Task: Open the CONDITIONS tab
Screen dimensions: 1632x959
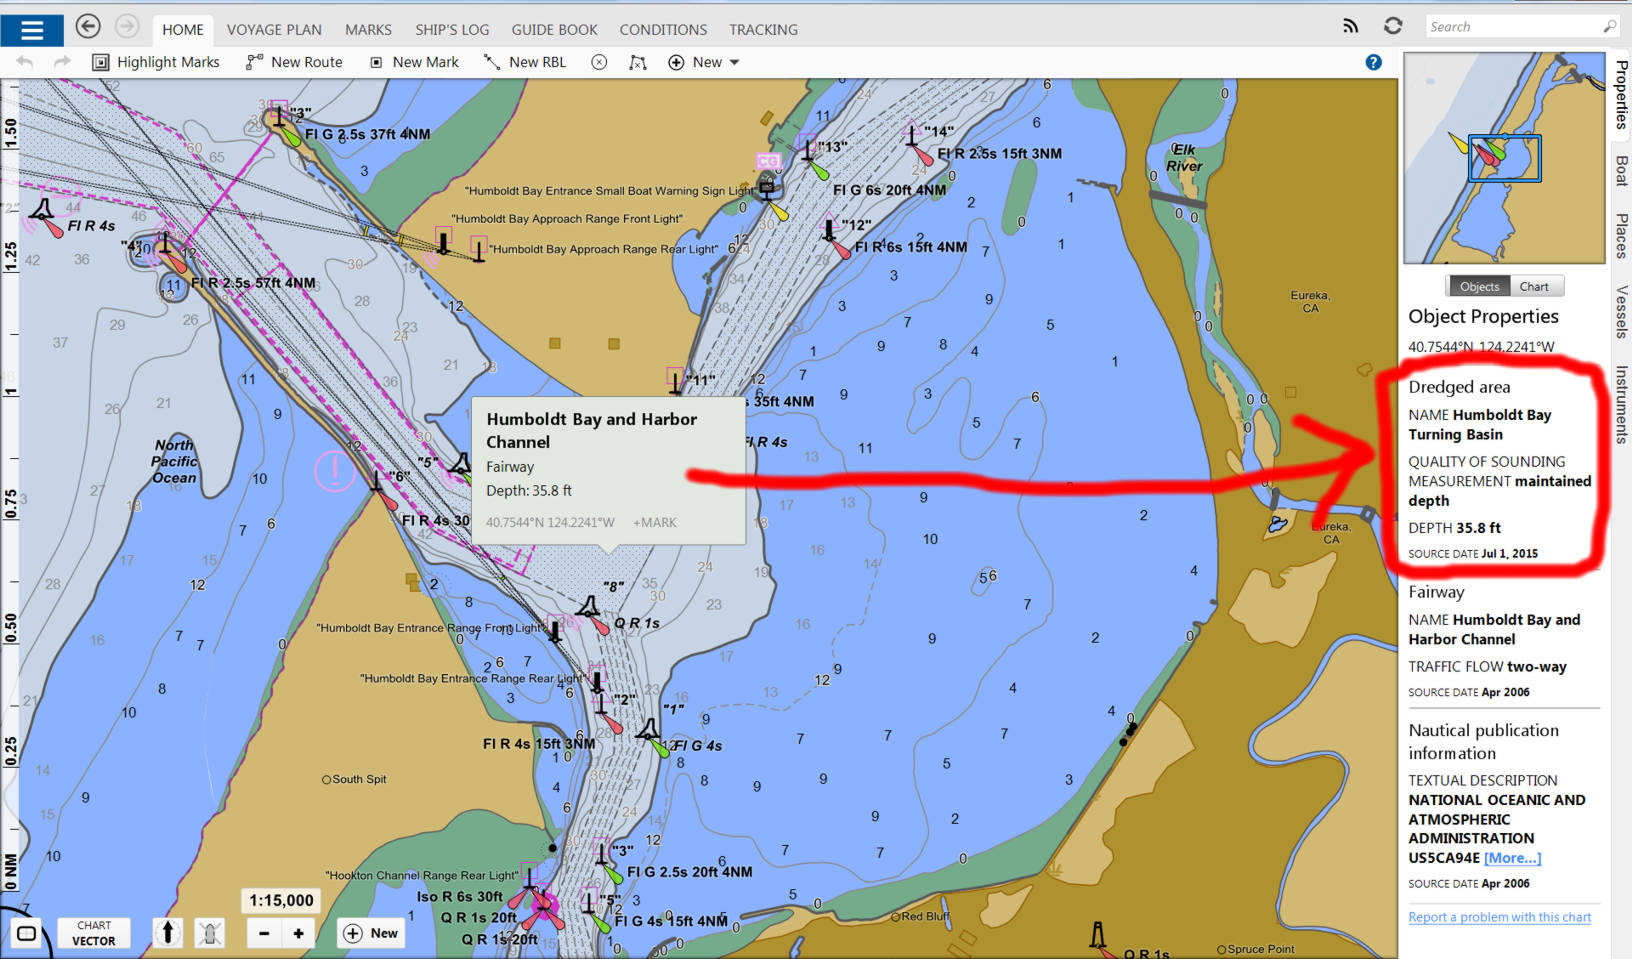Action: pos(663,30)
